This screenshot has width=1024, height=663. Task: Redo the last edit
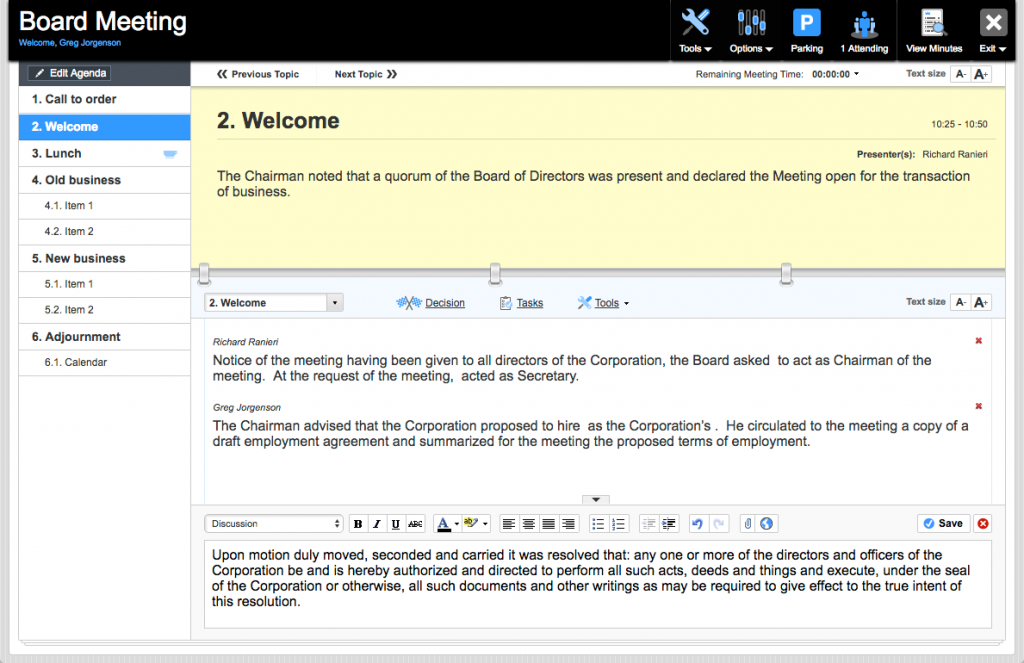[718, 524]
